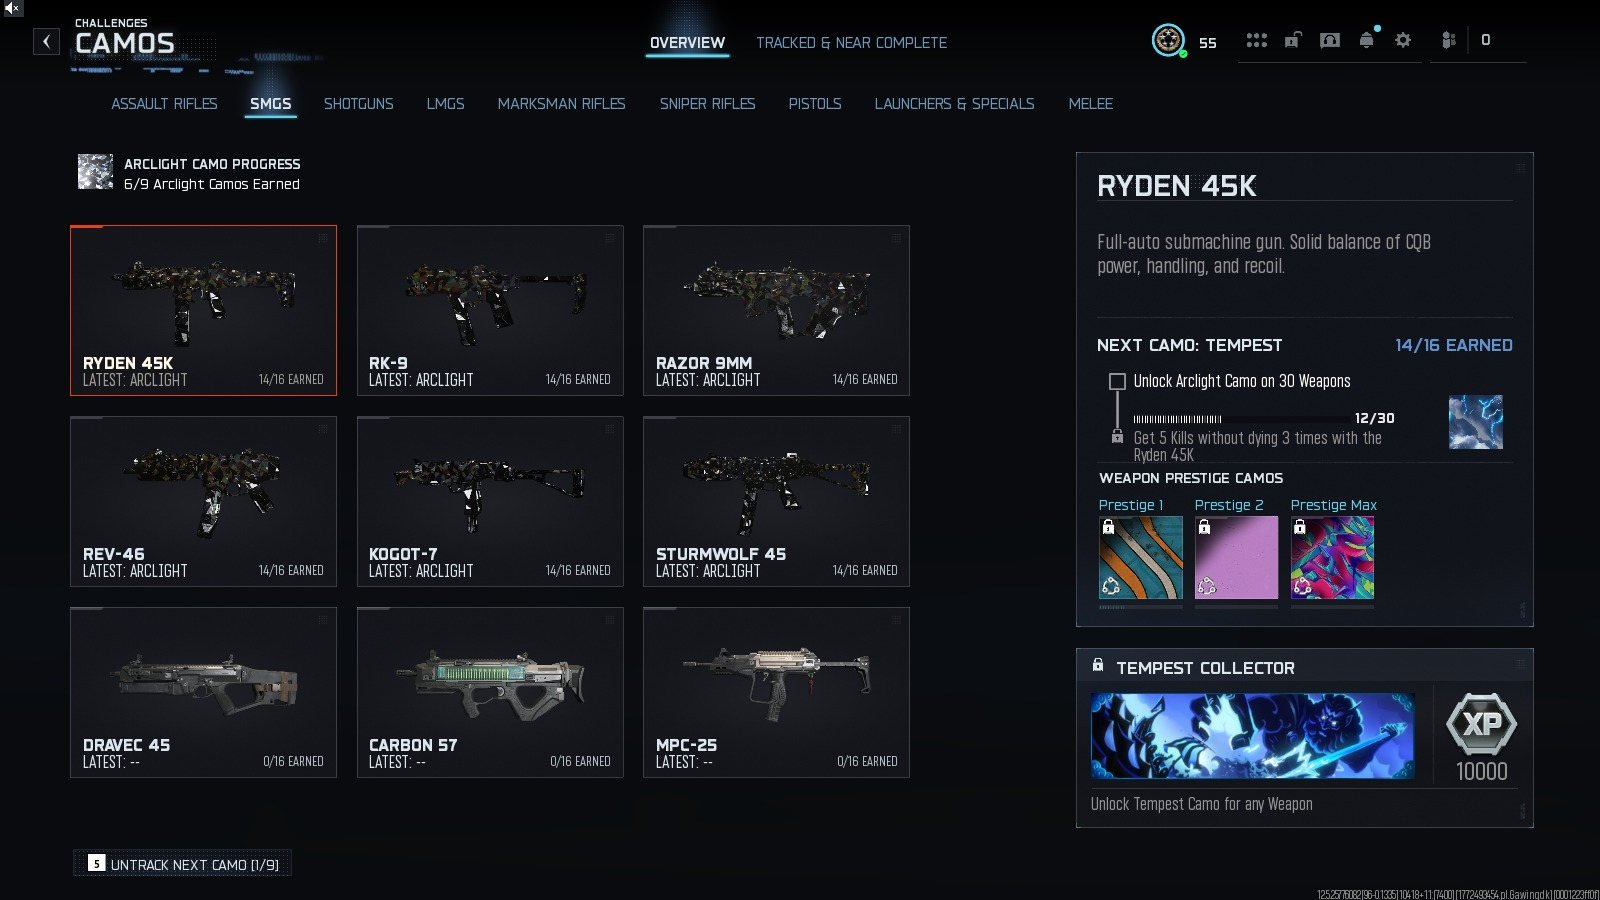The image size is (1600, 900).
Task: Click the party count 0 number
Action: tap(1485, 40)
